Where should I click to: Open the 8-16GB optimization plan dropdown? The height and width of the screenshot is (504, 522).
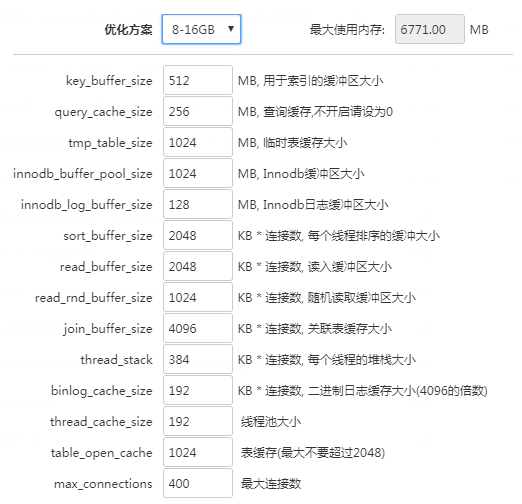pyautogui.click(x=201, y=29)
